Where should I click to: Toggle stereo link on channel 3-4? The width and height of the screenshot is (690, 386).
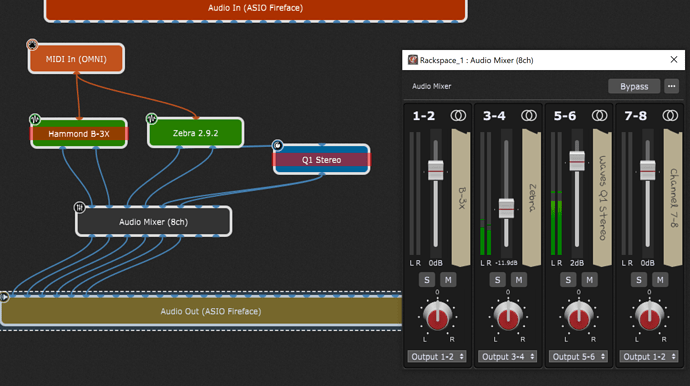click(529, 116)
